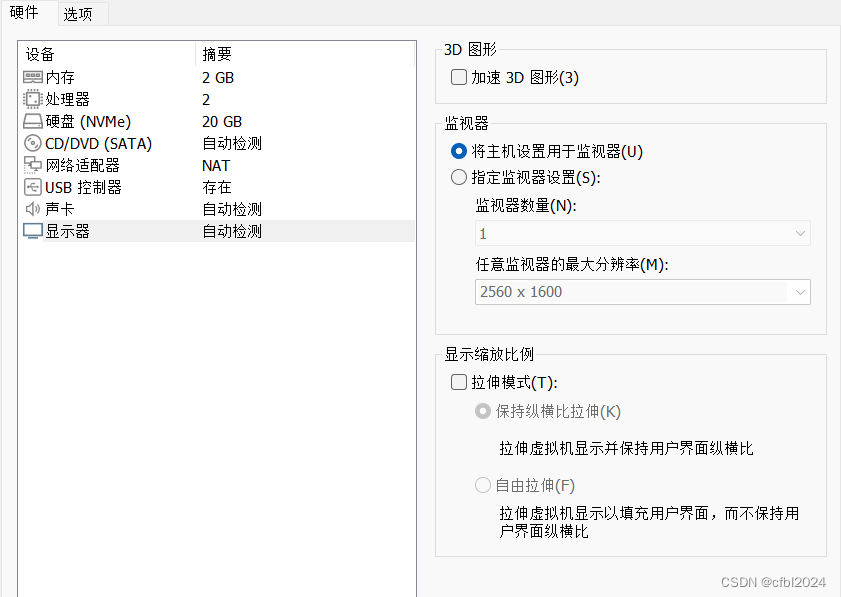
Task: Click 自动检测 summary in the 声卡 row
Action: 232,209
